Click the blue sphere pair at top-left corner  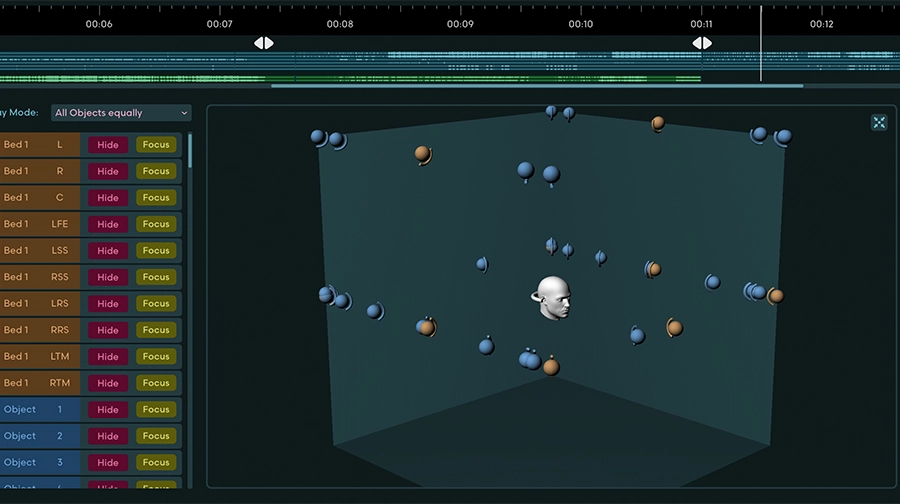tap(326, 138)
